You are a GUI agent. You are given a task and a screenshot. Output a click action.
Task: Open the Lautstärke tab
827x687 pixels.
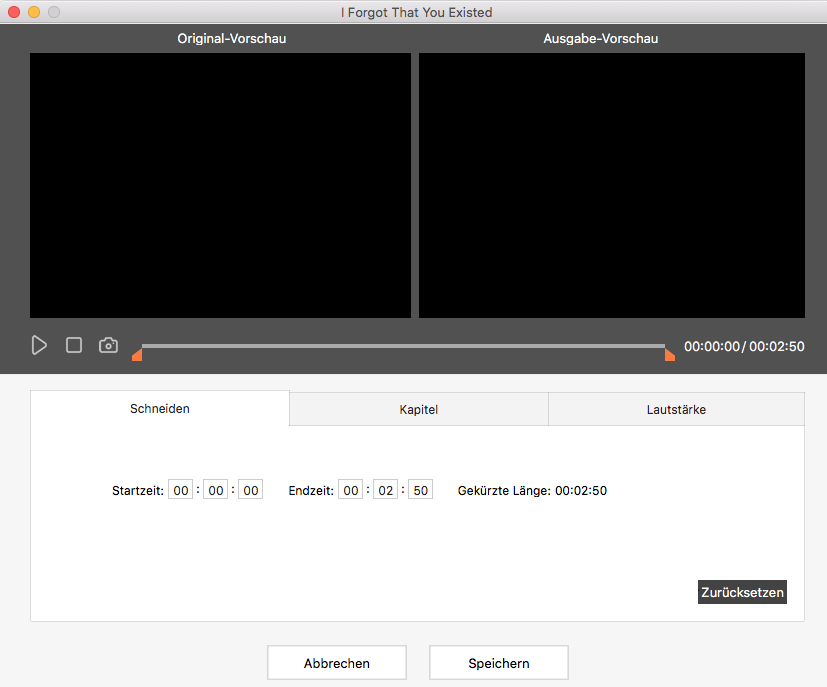click(676, 409)
